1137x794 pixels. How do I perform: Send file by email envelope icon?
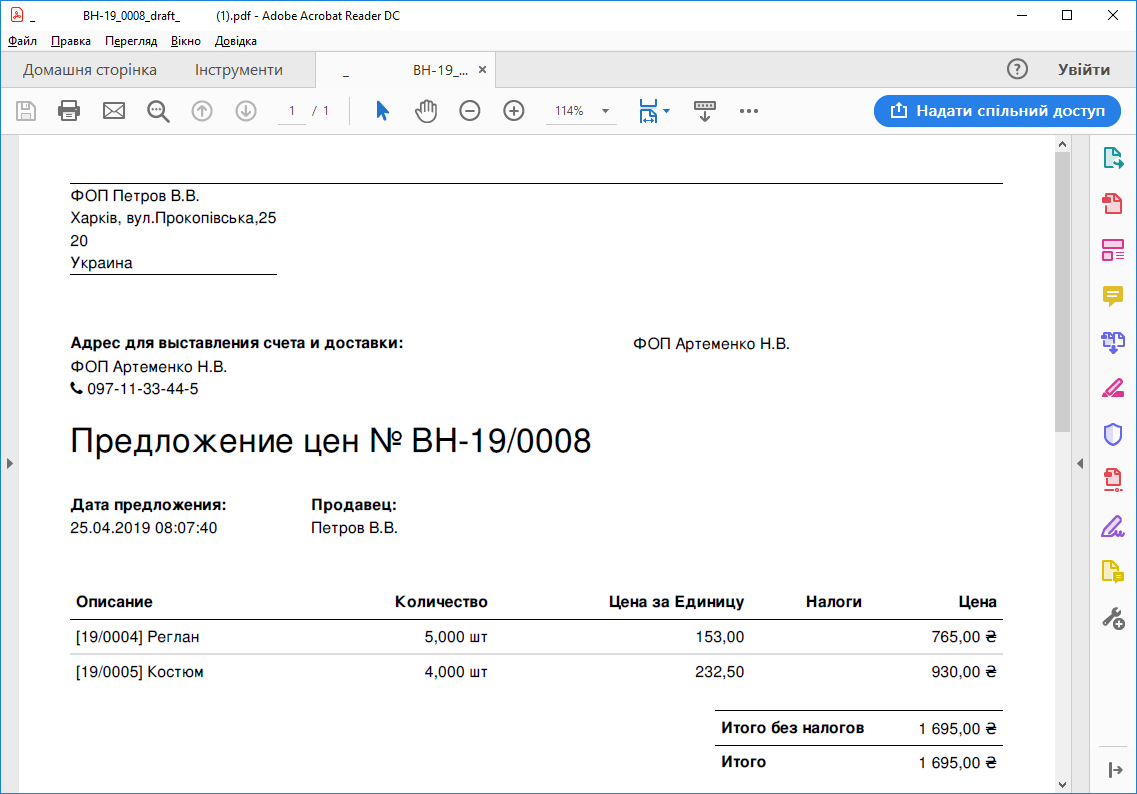coord(114,111)
